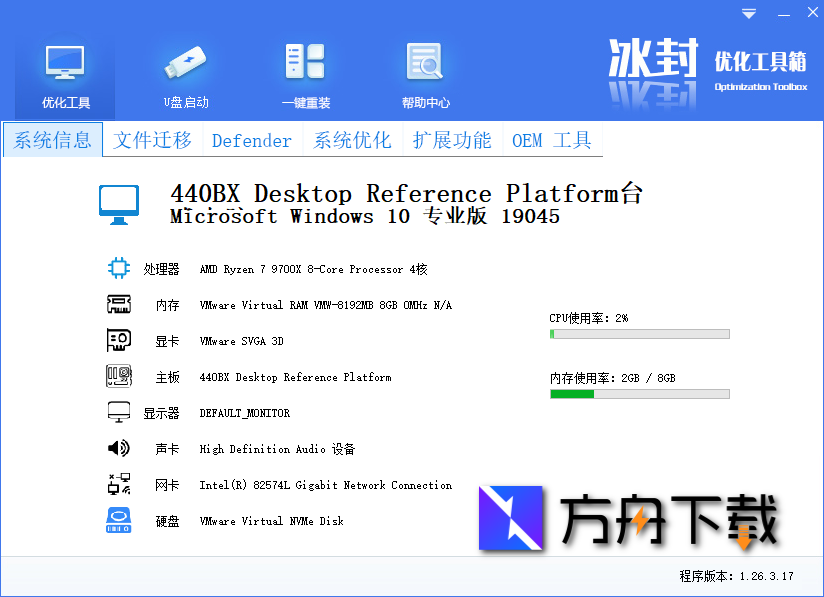This screenshot has height=597, width=824.
Task: Click the 内存使用率 usage bar
Action: pos(640,394)
